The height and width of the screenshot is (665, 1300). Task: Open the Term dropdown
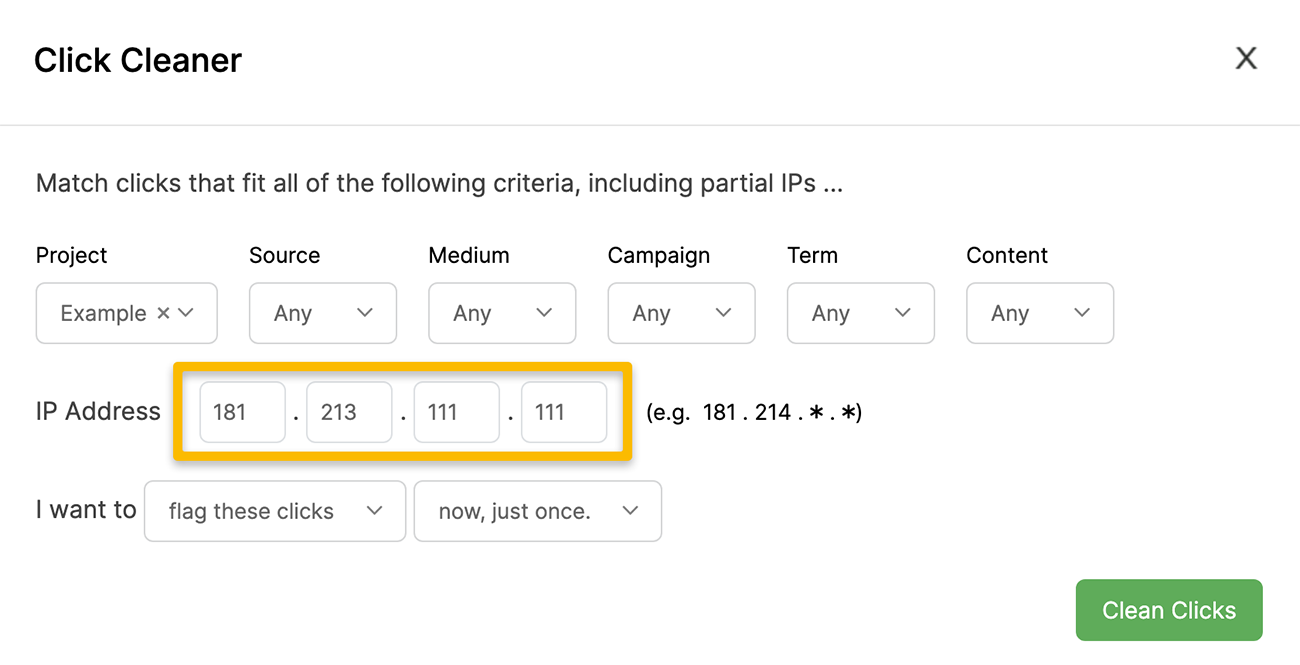click(x=860, y=313)
